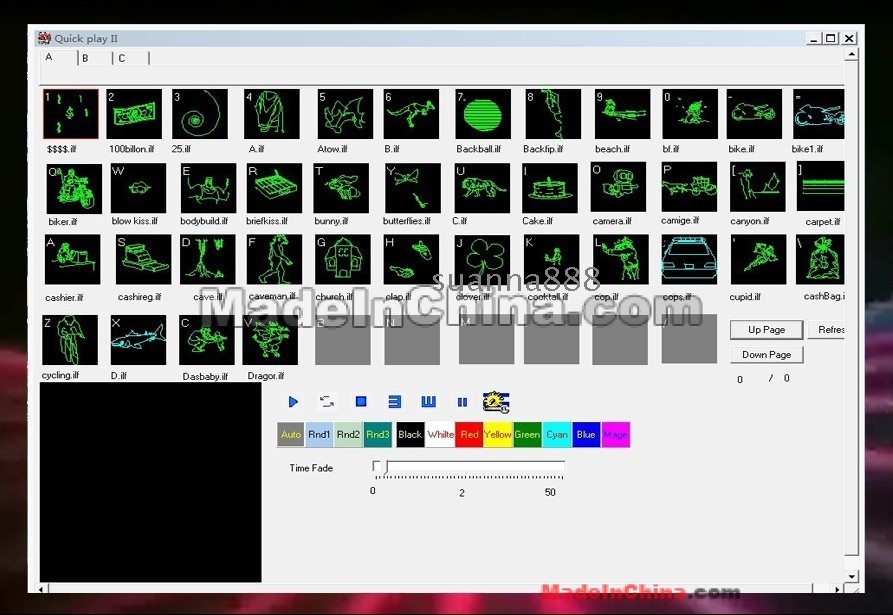Select the camera.ilf thumbnail
The image size is (893, 615).
coord(618,187)
